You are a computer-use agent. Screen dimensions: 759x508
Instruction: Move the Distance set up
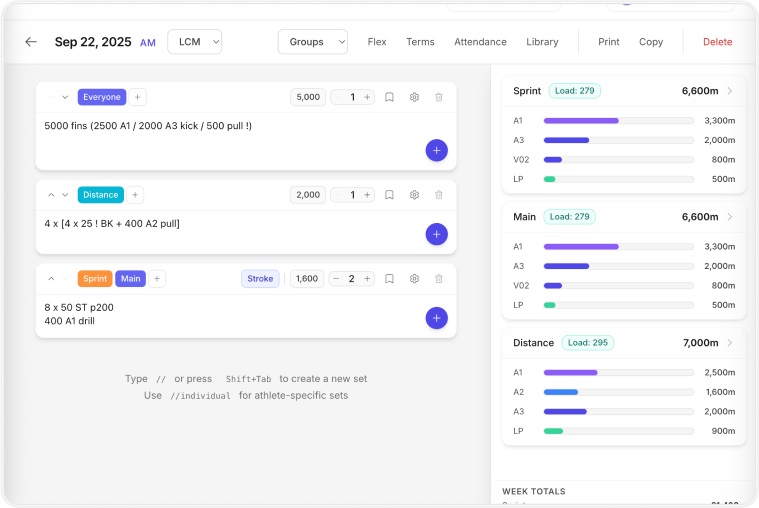(50, 195)
